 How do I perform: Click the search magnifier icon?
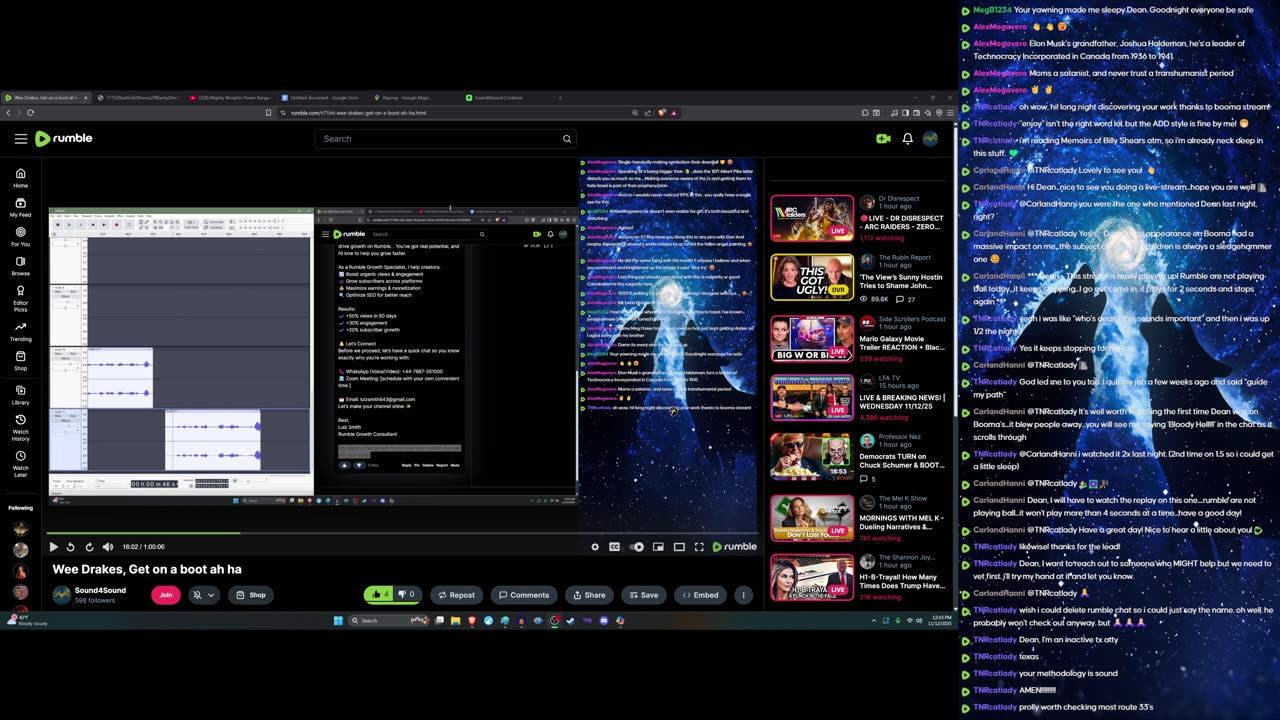tap(566, 139)
